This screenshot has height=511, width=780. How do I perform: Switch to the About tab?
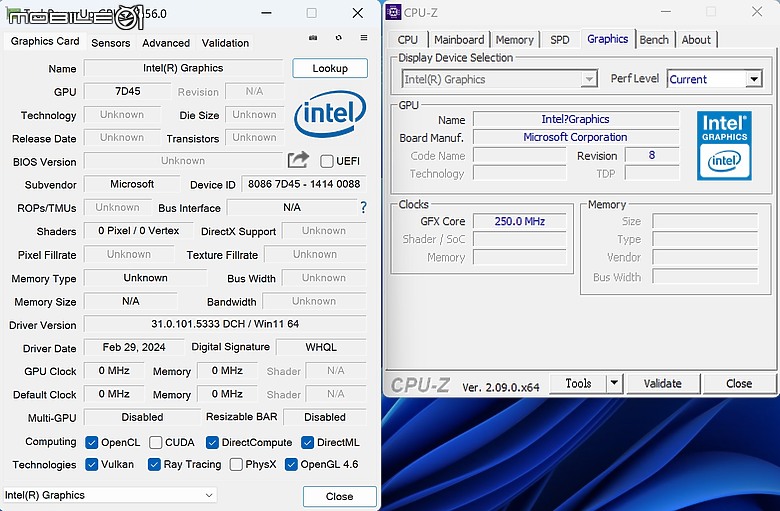coord(696,40)
